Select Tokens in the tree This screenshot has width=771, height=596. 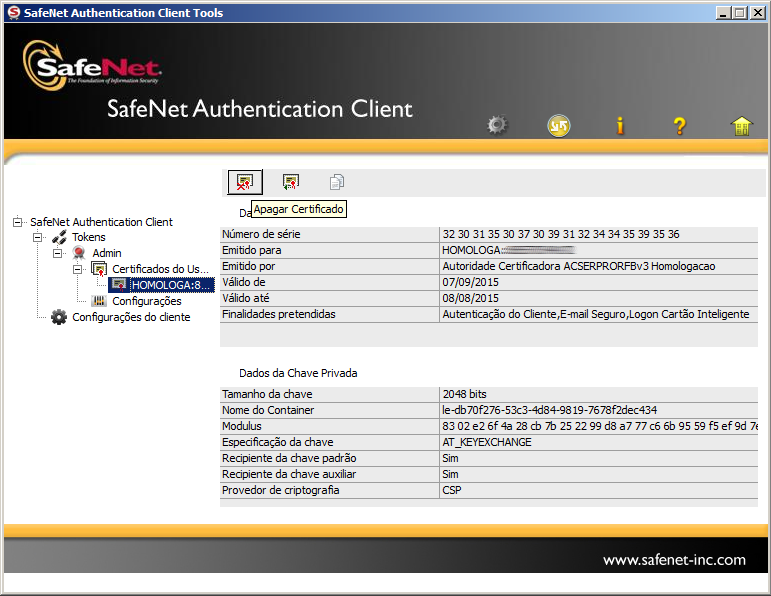(89, 237)
